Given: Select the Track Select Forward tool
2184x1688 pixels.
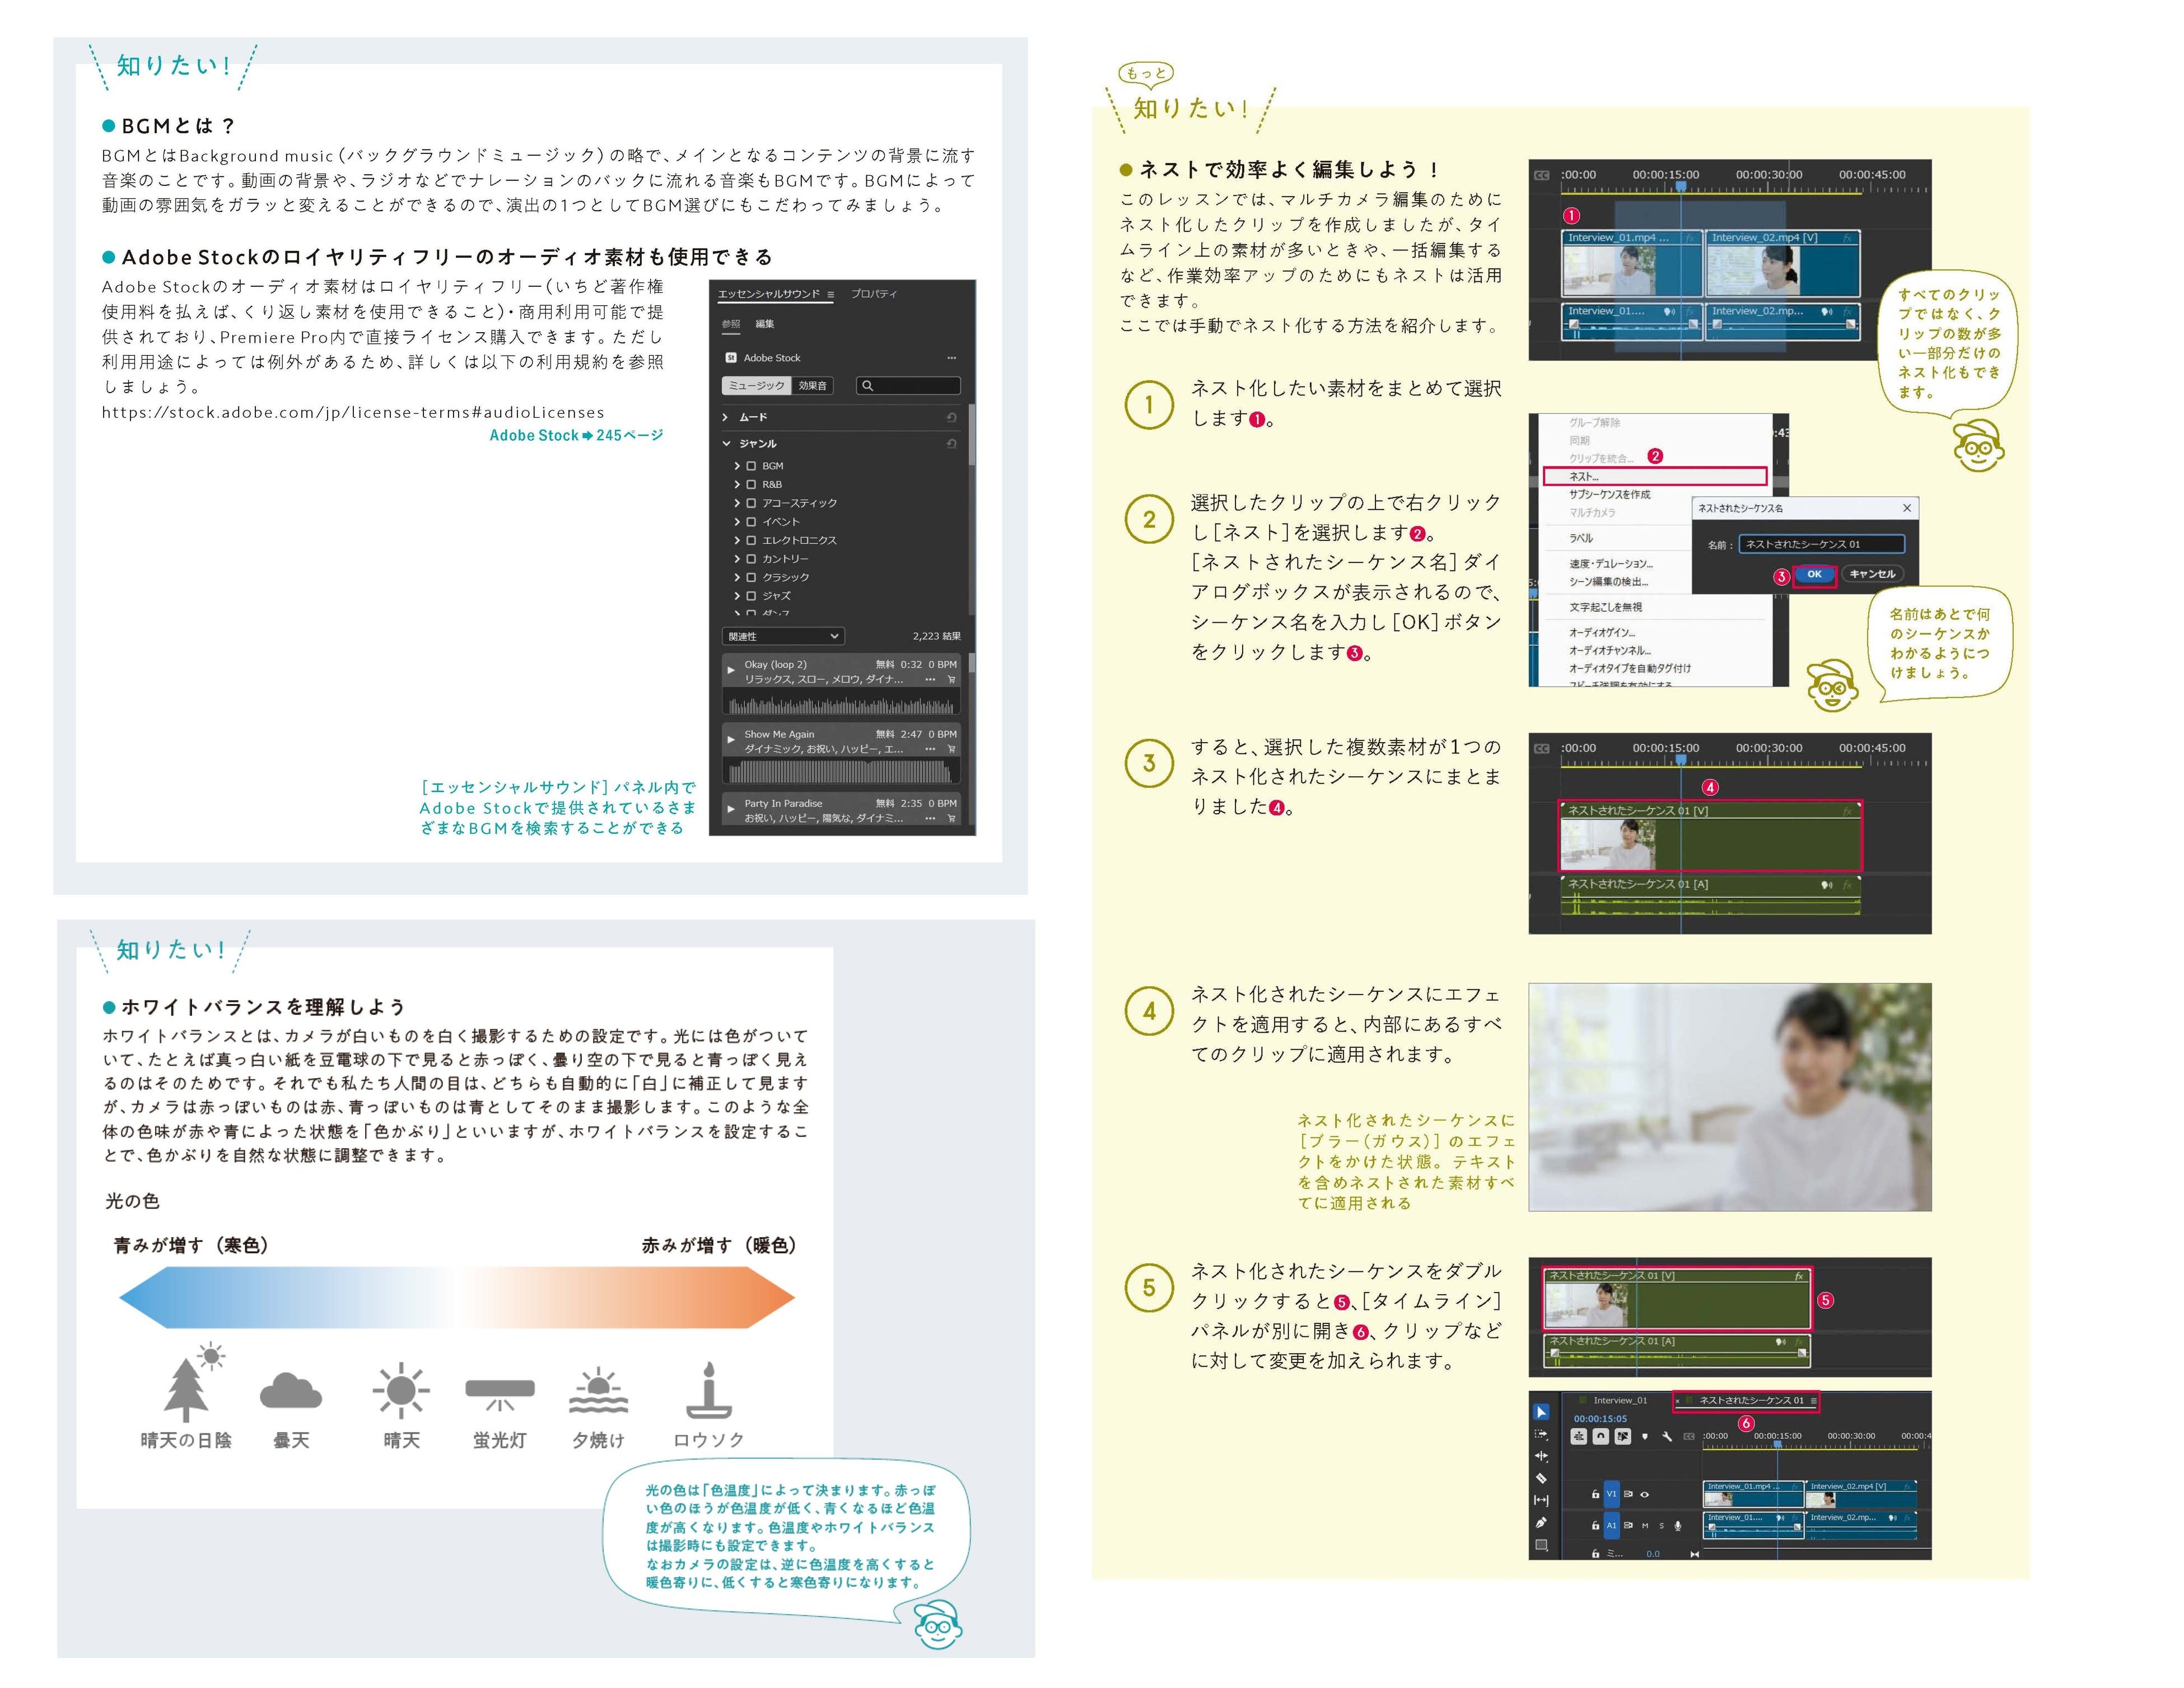Looking at the screenshot, I should (1541, 1434).
